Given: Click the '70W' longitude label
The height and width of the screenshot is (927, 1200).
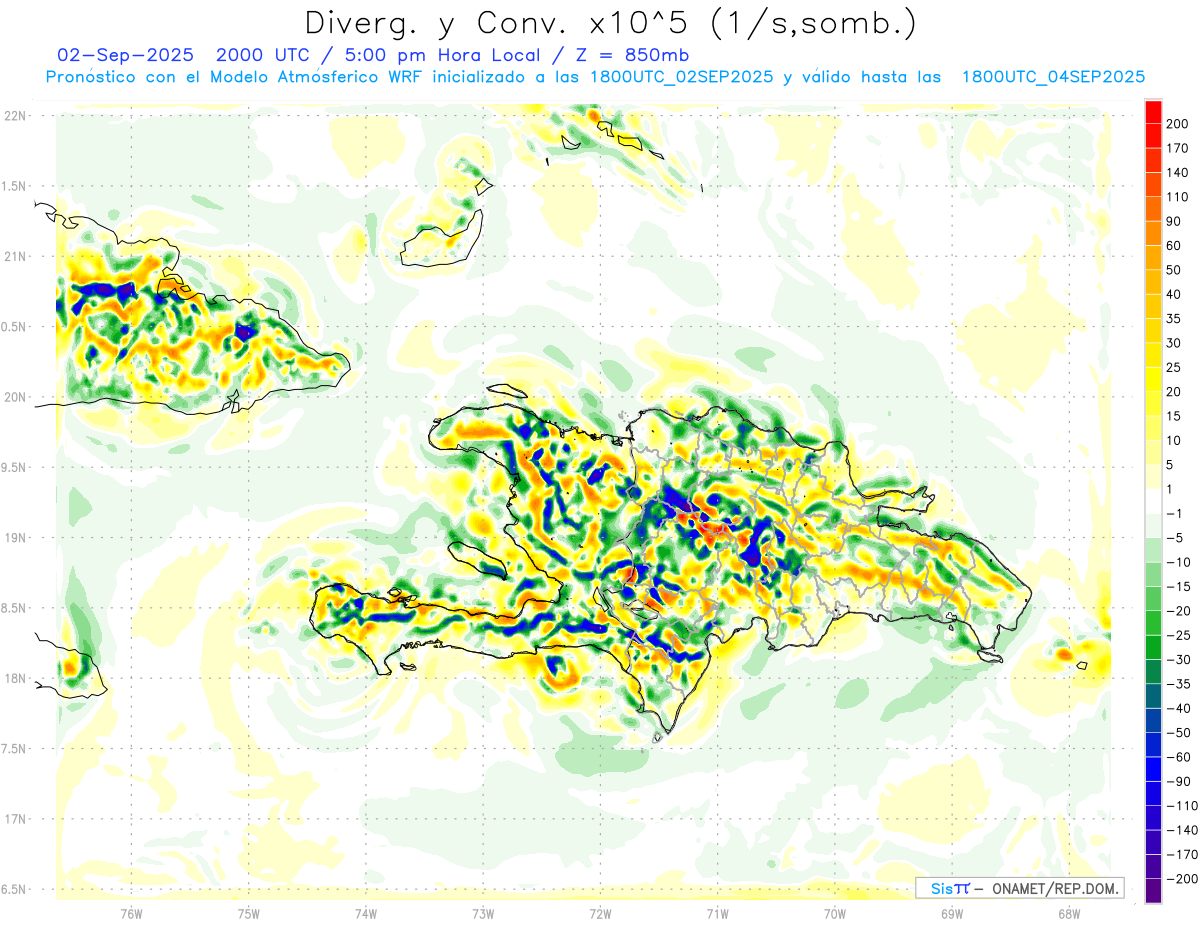Looking at the screenshot, I should coord(835,913).
